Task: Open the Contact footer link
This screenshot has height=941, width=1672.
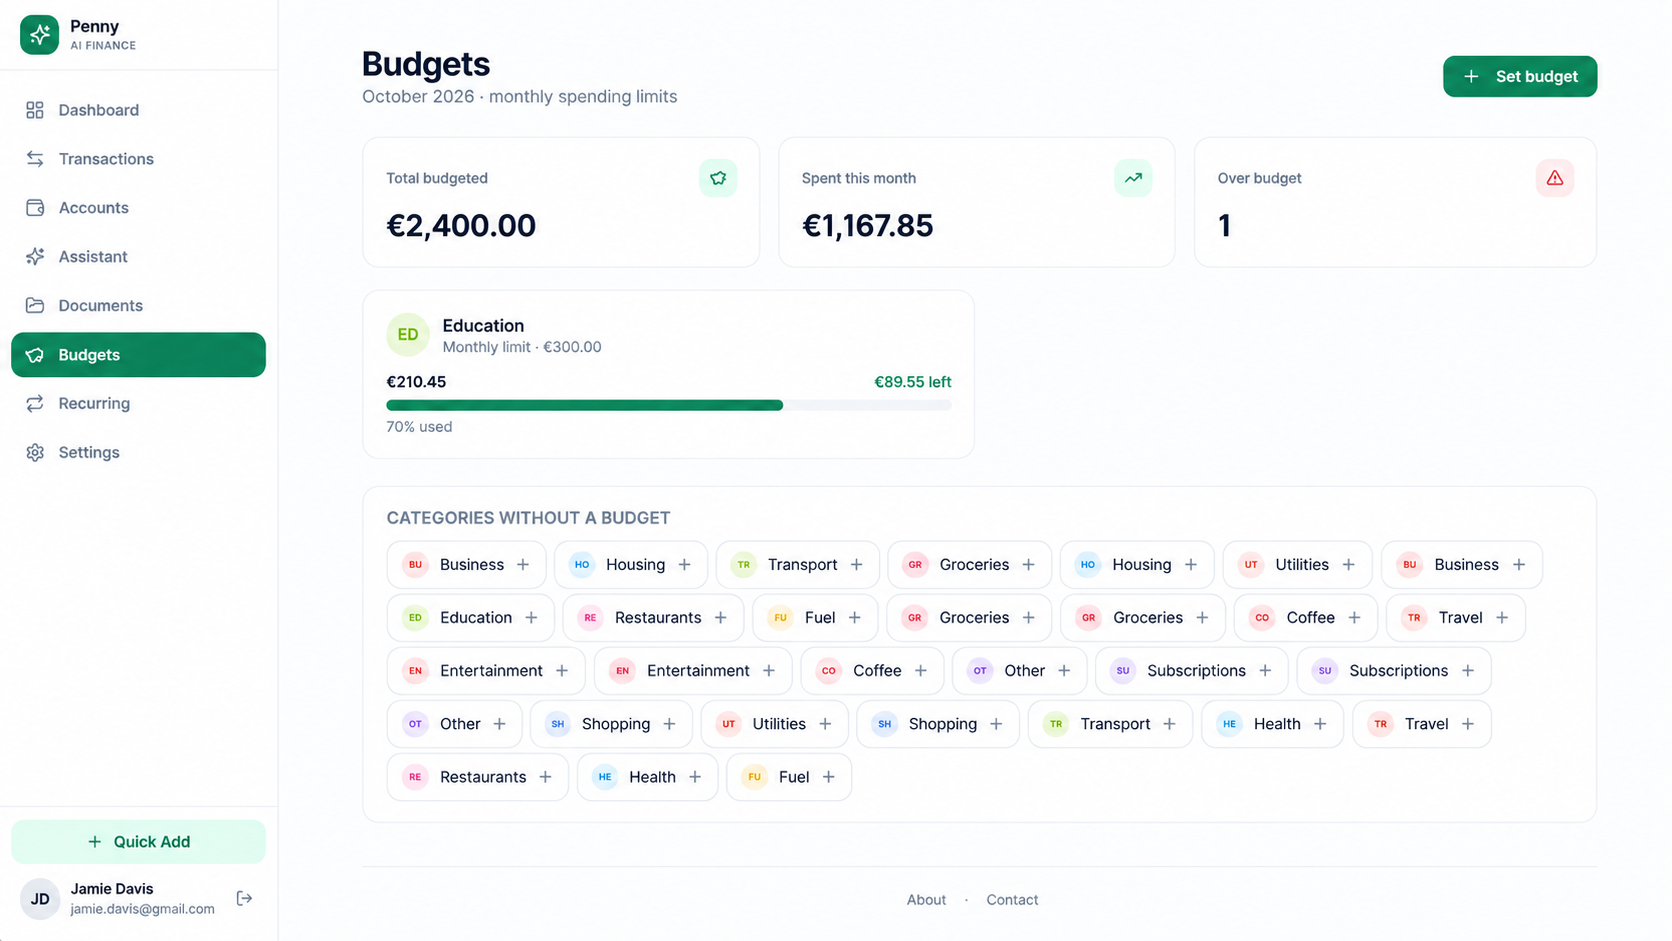Action: click(1012, 900)
